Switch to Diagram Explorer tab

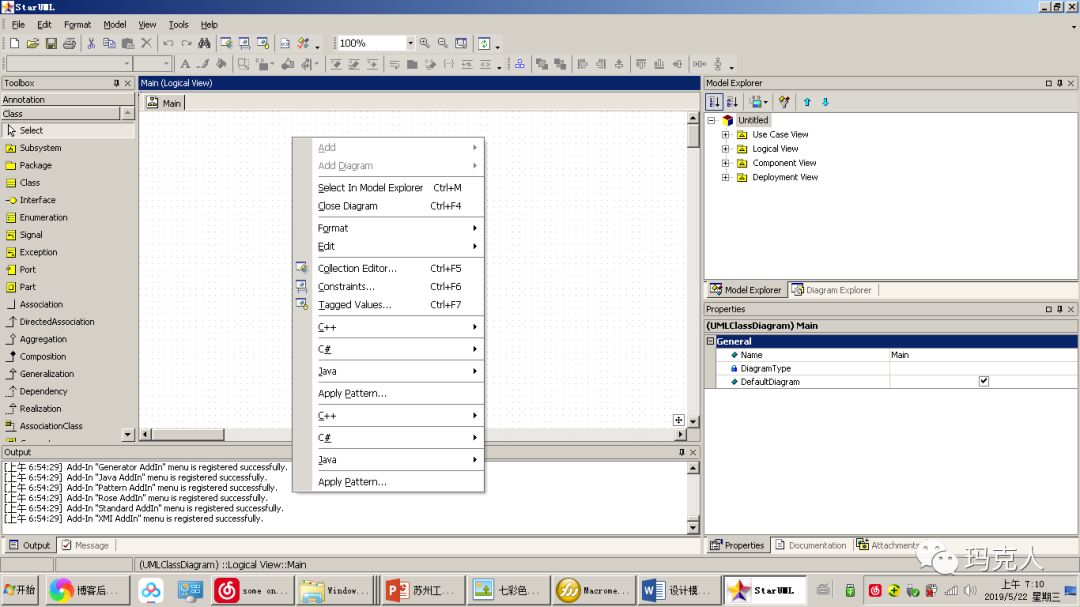[x=831, y=290]
